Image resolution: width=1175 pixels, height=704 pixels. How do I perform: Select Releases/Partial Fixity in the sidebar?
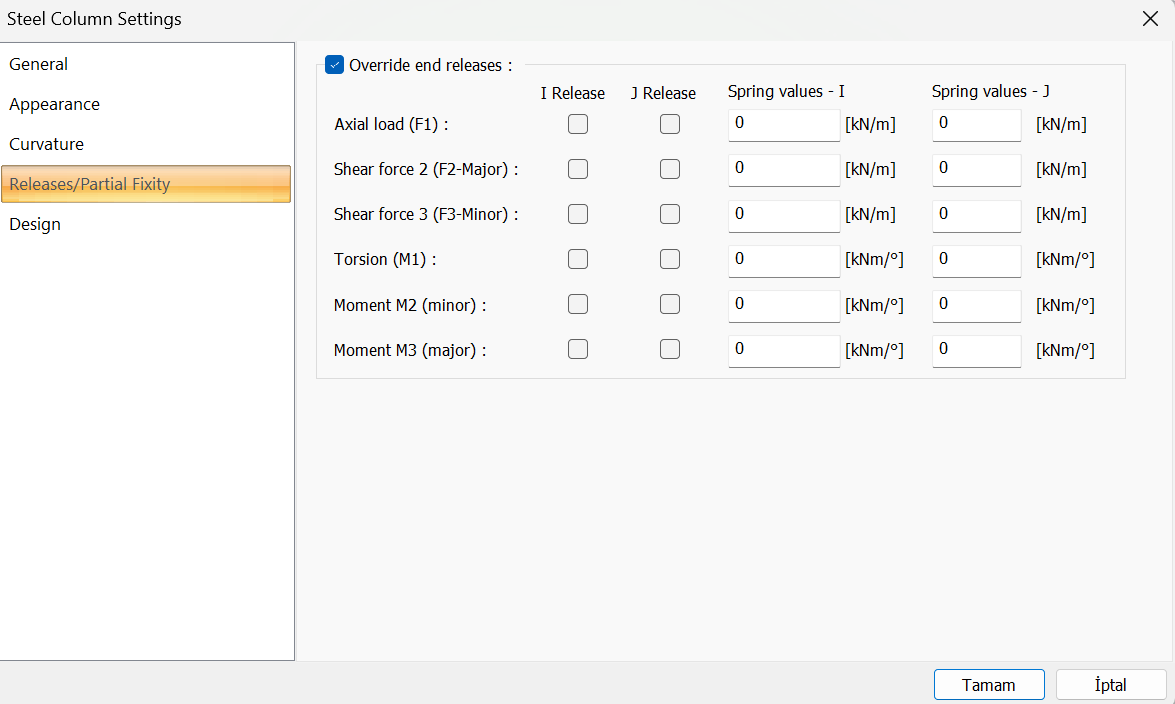point(146,184)
